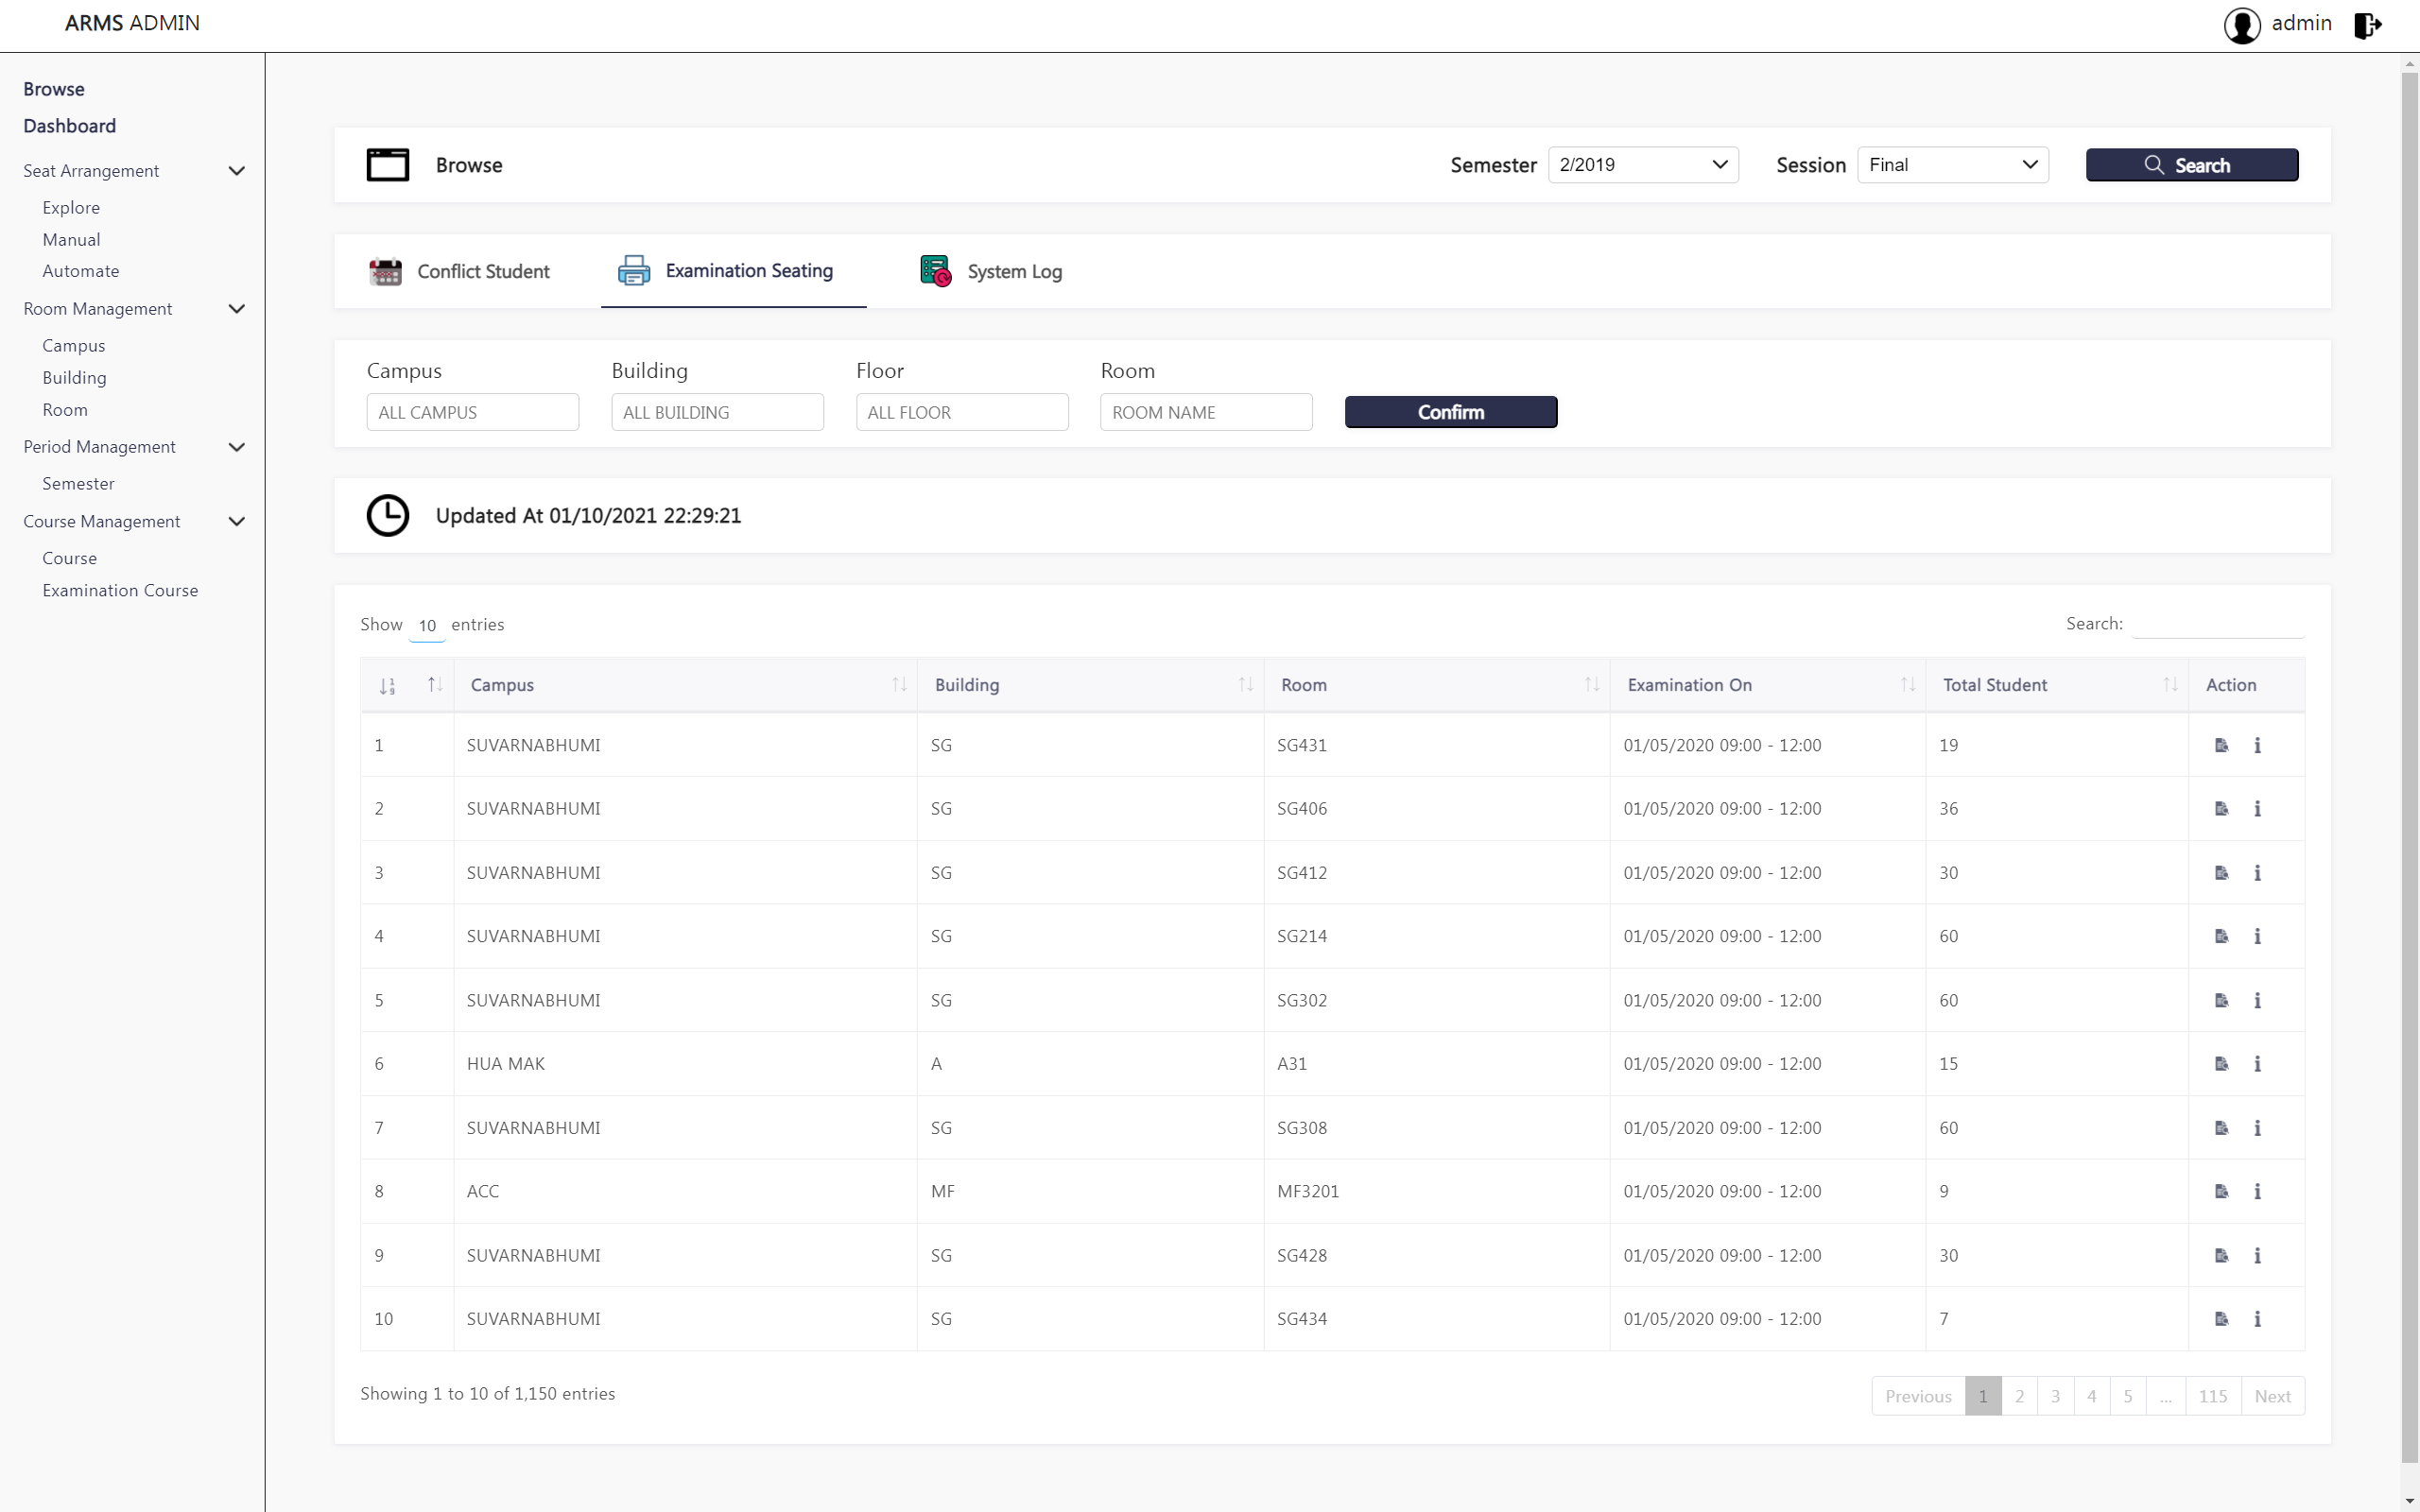Image resolution: width=2420 pixels, height=1512 pixels.
Task: Click the info icon for room SG431
Action: [x=2257, y=745]
